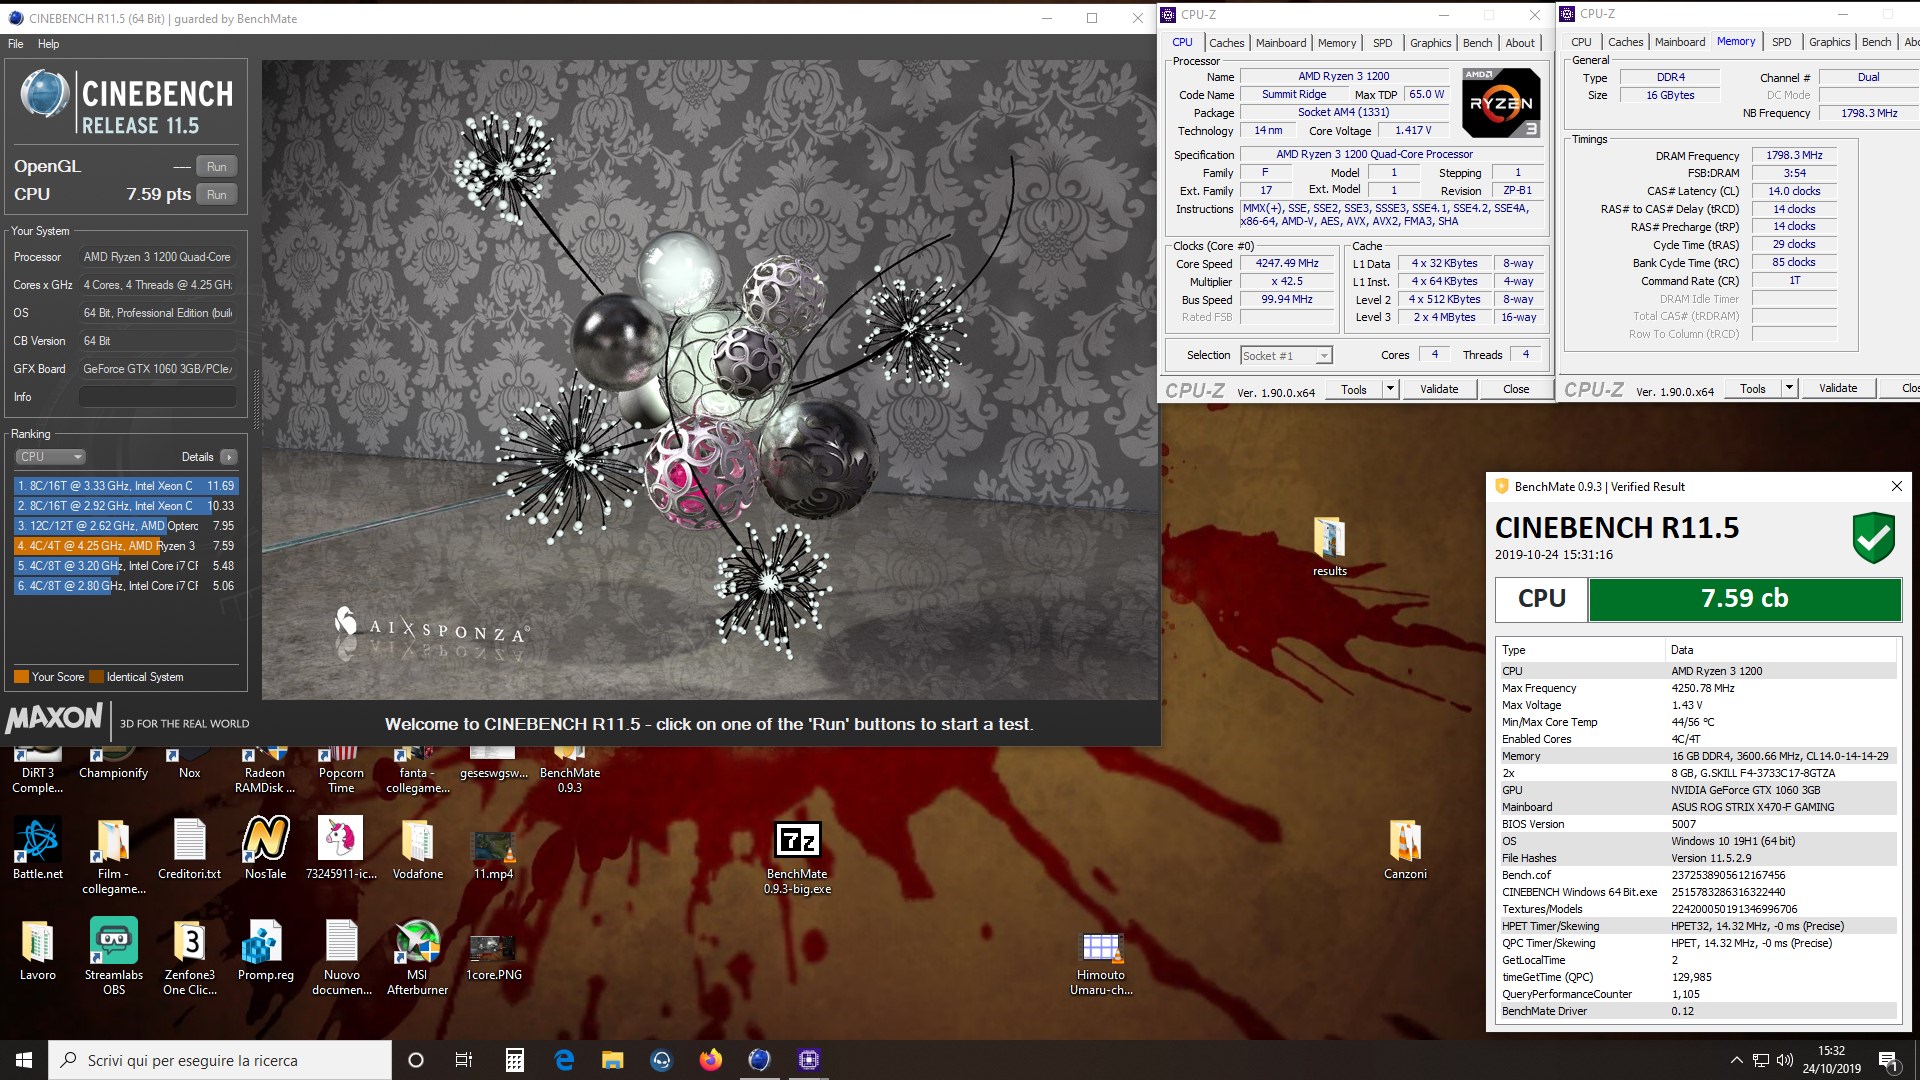Open the Nox desktop shortcut

189,765
